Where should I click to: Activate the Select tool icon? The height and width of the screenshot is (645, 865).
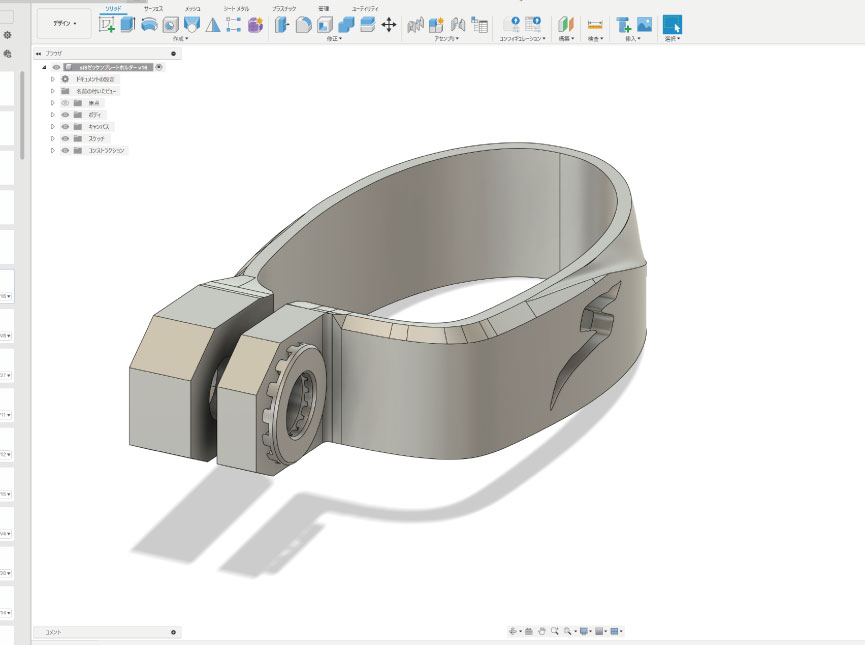point(672,25)
